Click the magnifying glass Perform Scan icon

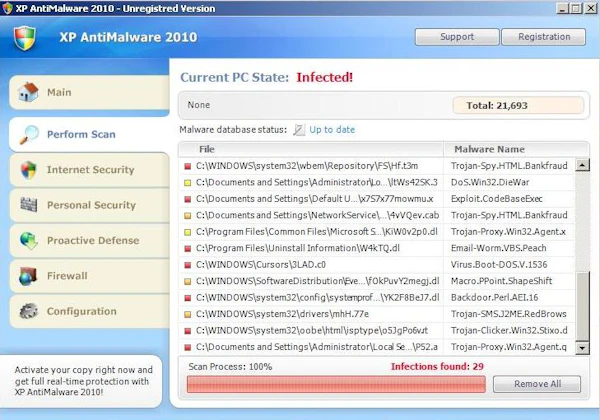click(x=29, y=135)
